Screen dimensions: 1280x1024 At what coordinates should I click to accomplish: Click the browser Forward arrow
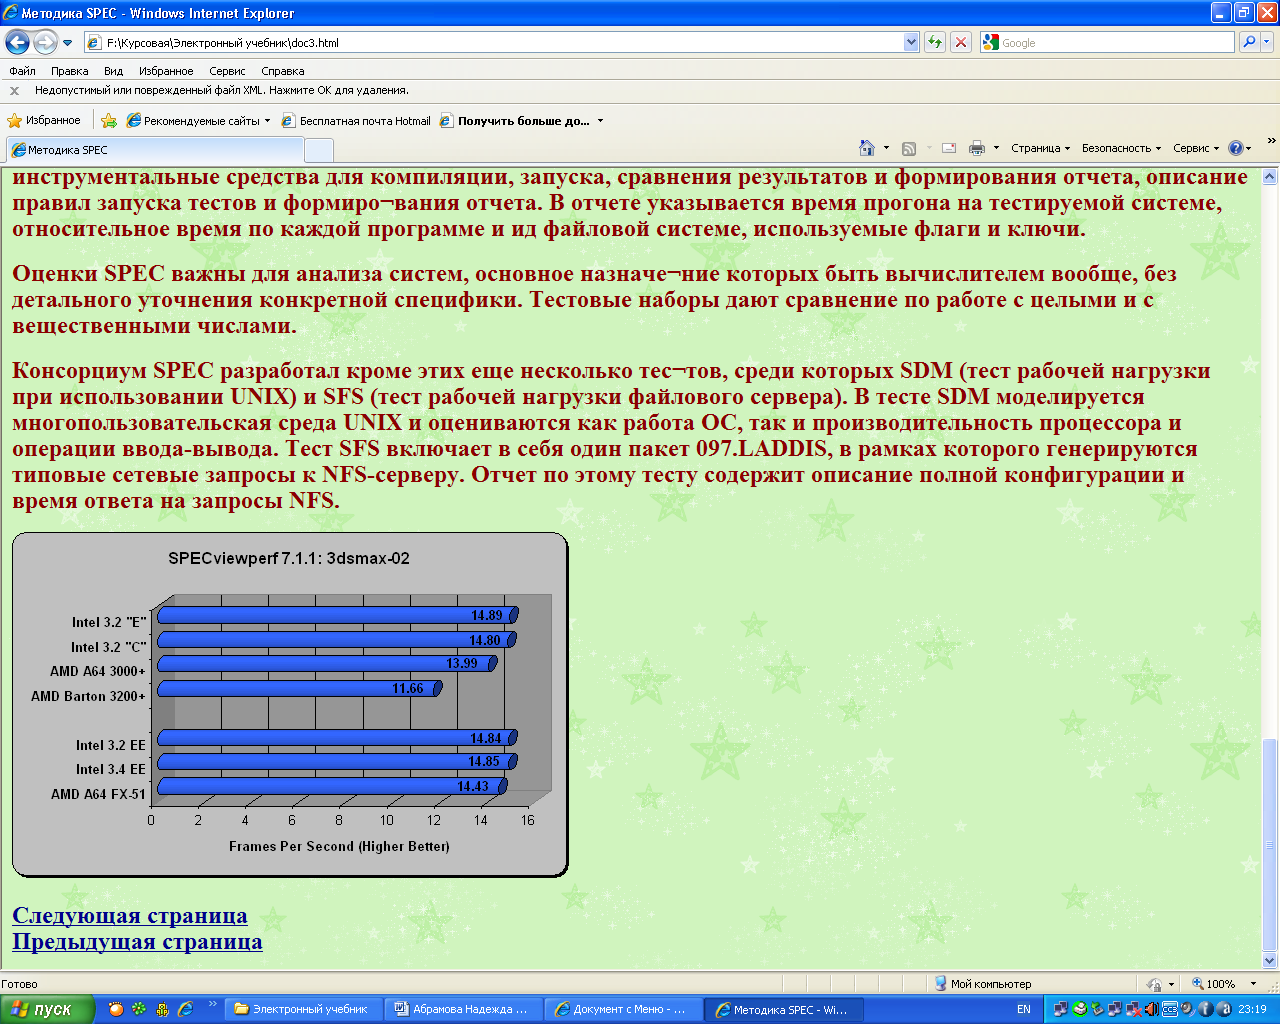coord(45,42)
